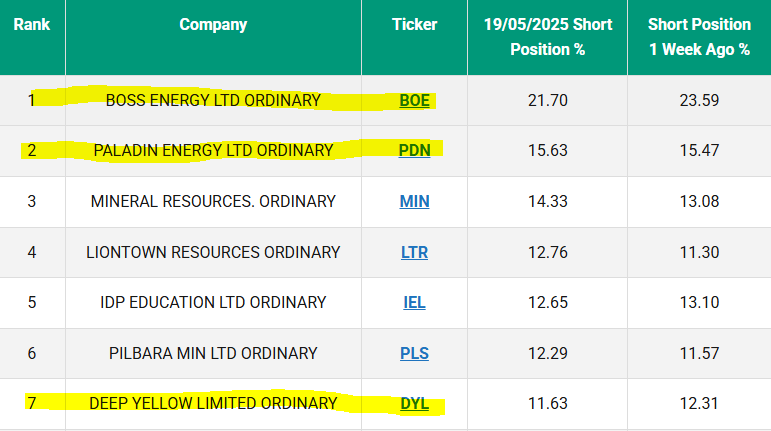Open the PDN ticker link
Screen dimensions: 771x431
point(414,150)
